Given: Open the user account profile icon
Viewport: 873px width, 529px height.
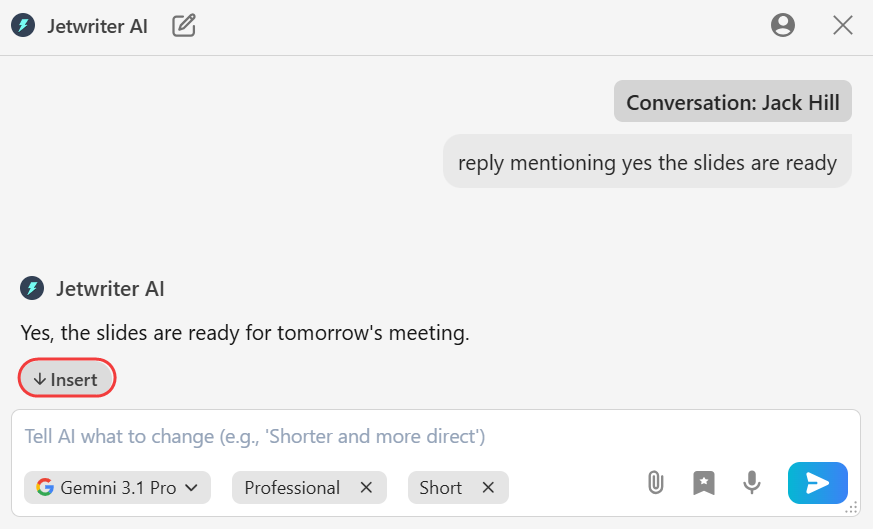Looking at the screenshot, I should coord(783,26).
